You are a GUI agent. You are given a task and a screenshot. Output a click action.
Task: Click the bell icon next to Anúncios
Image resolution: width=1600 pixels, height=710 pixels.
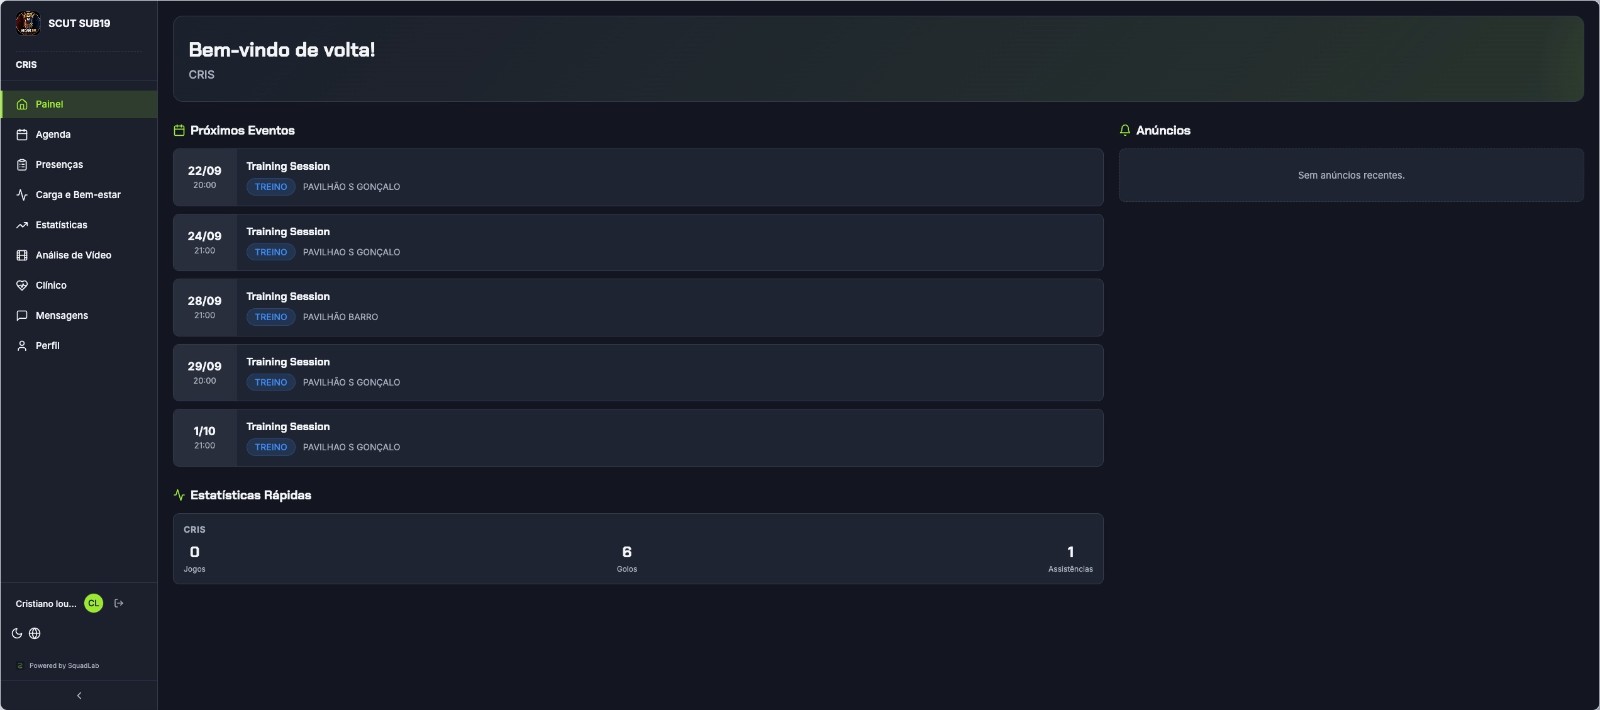tap(1125, 130)
